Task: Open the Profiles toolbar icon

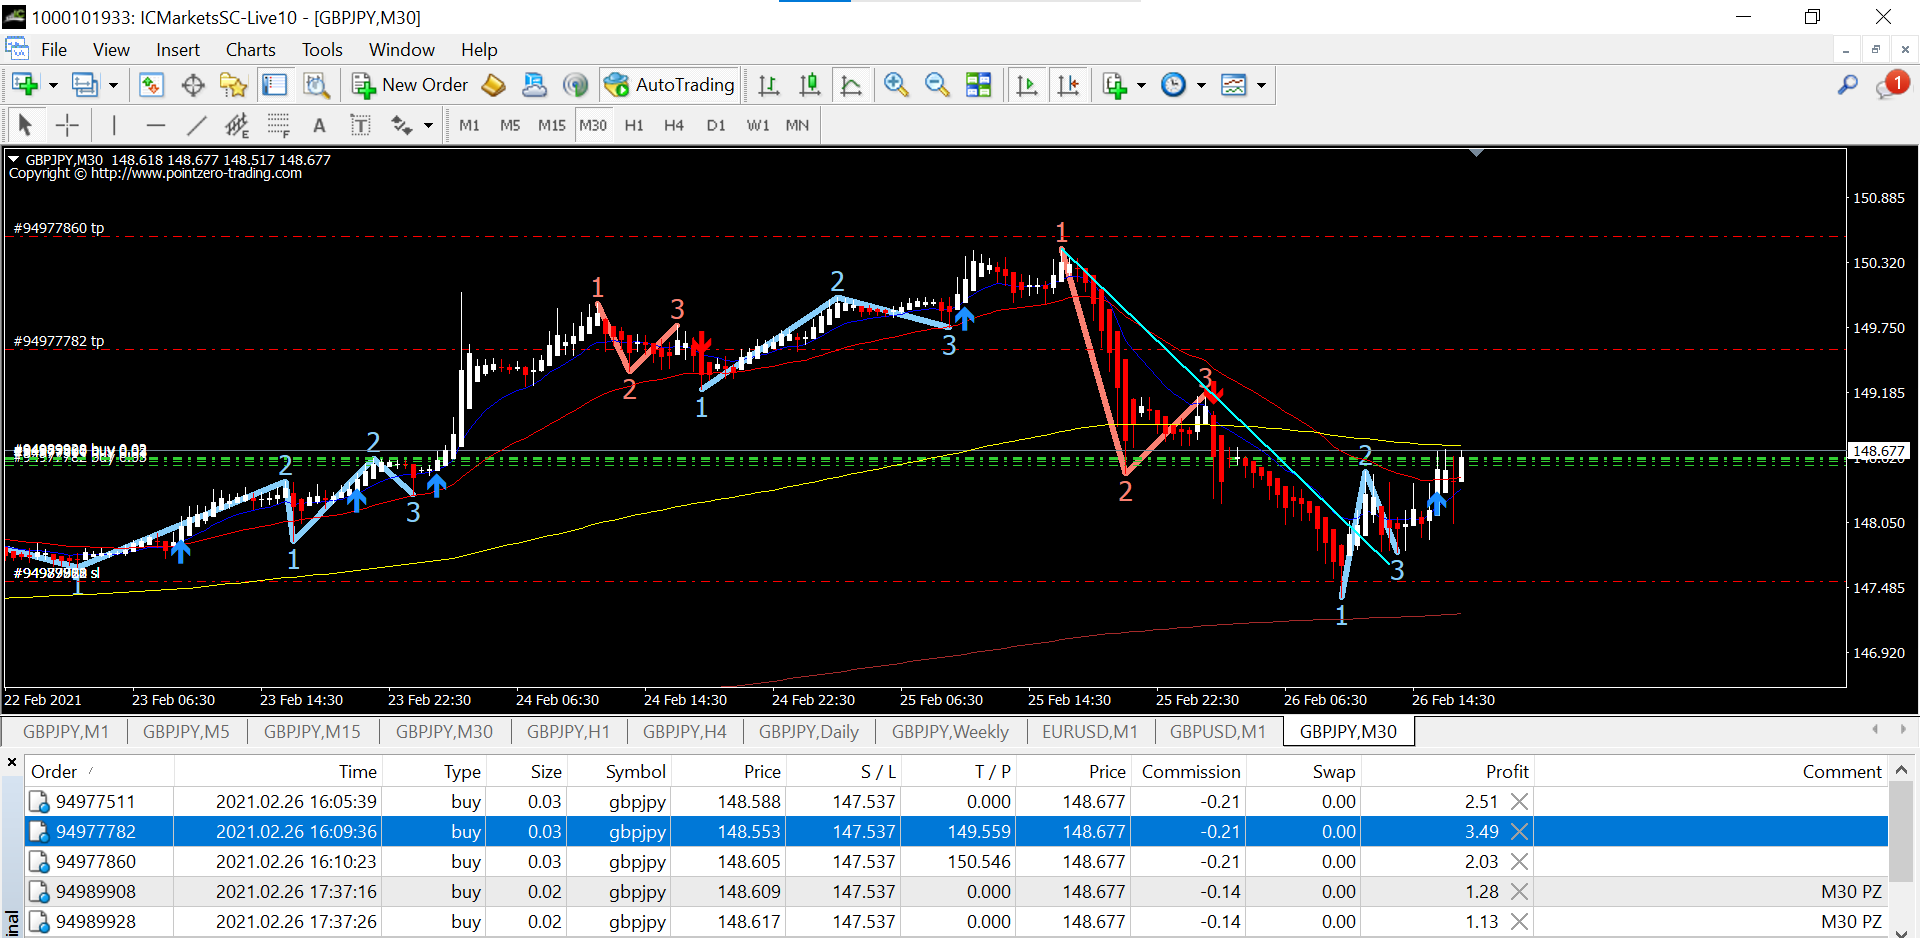Action: (85, 85)
